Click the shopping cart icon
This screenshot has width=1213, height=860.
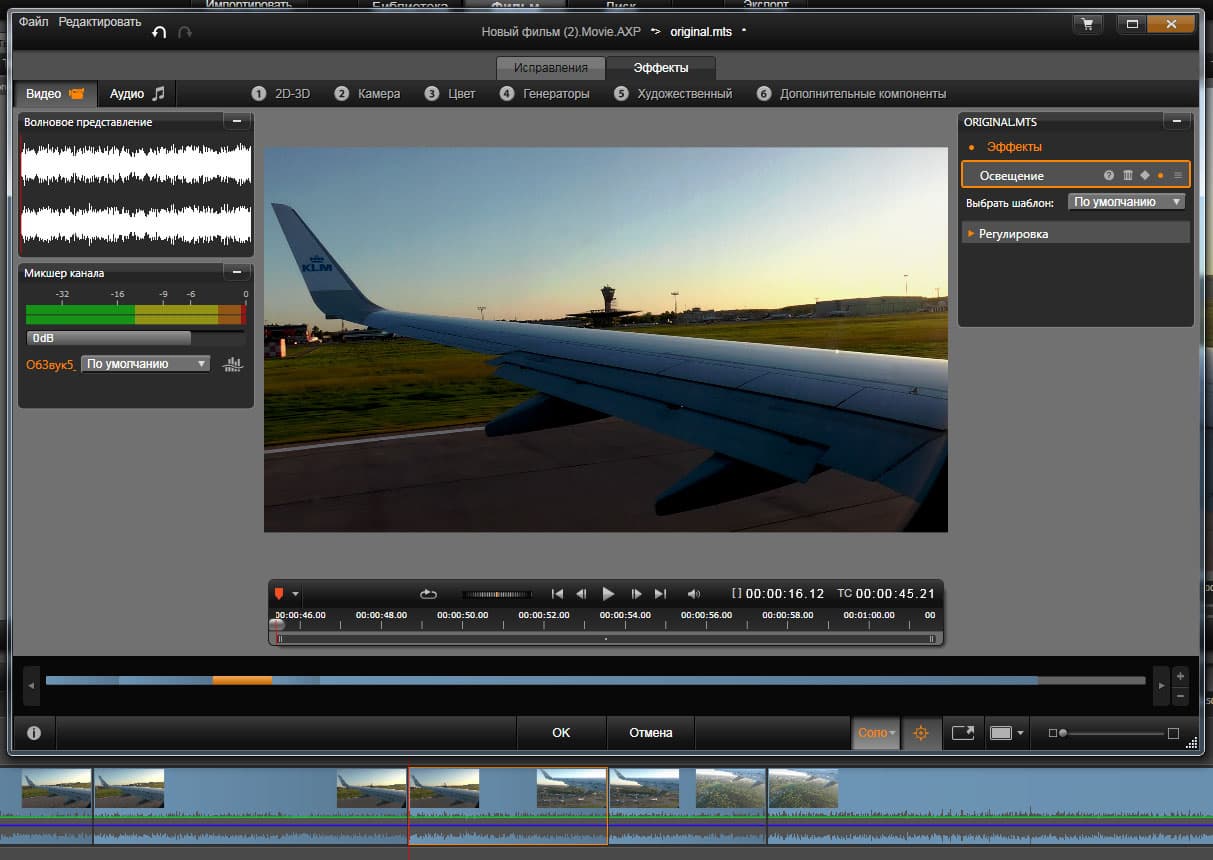[x=1088, y=24]
